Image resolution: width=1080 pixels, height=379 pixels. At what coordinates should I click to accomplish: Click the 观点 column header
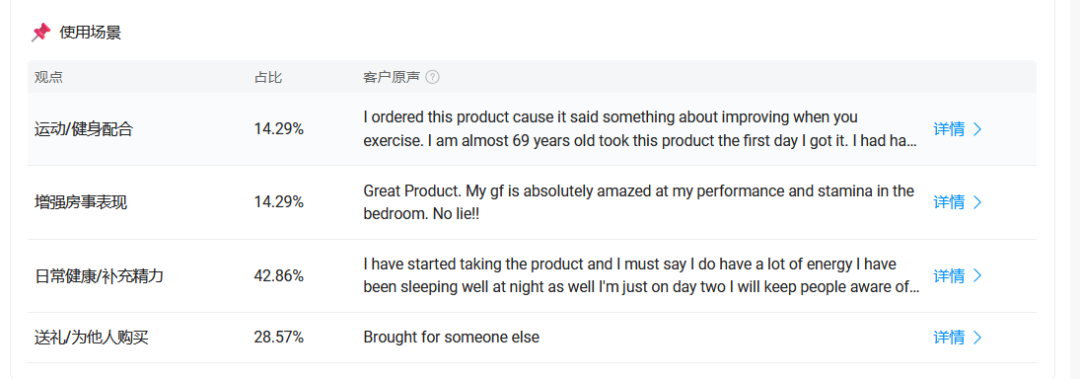click(48, 77)
